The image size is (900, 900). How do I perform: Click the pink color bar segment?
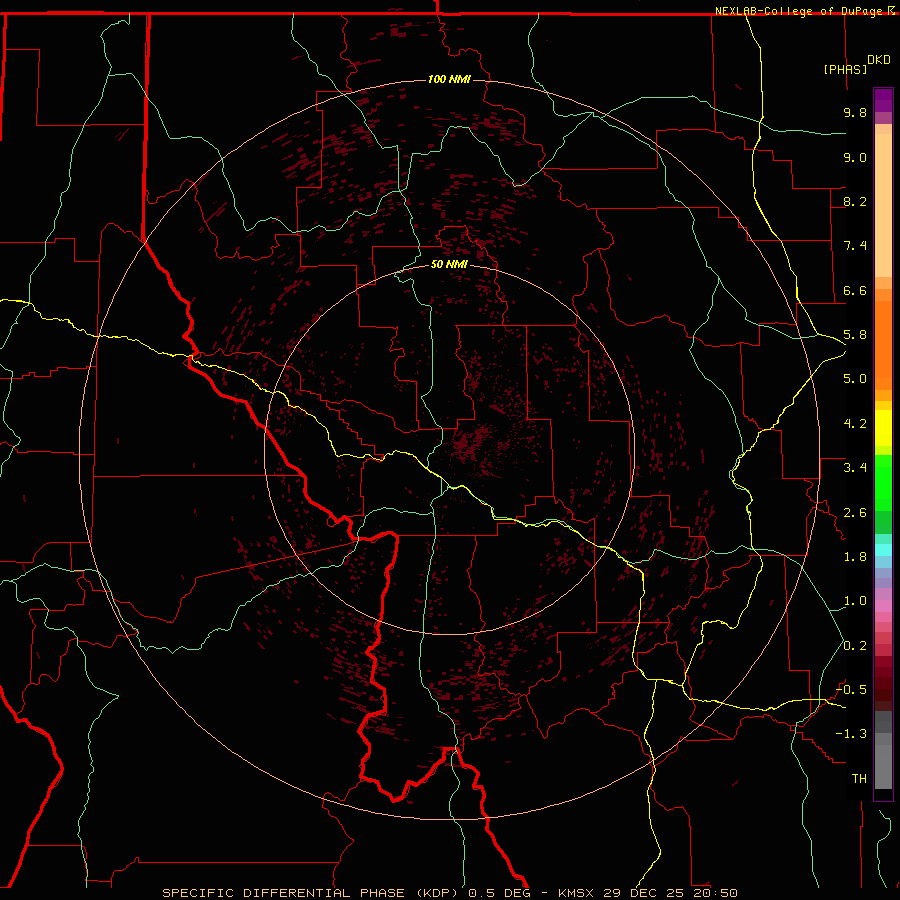pyautogui.click(x=883, y=606)
